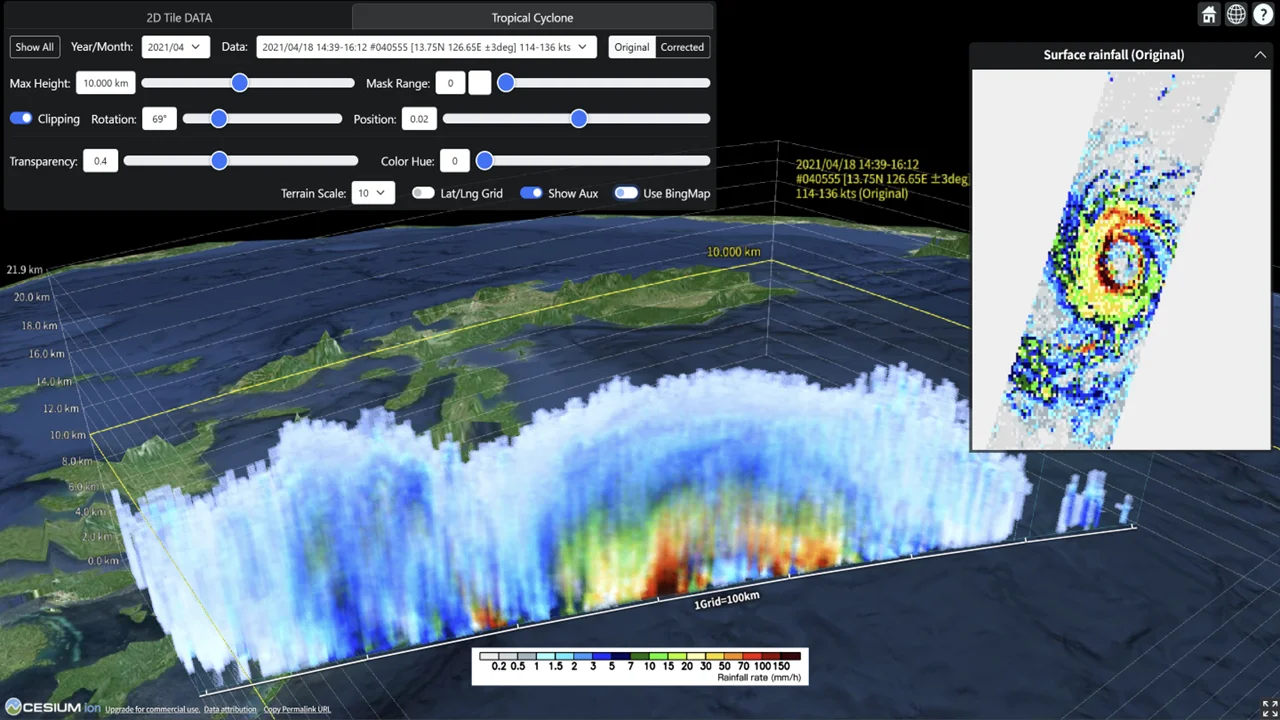Enter fullscreen using the corner icon
Image resolution: width=1280 pixels, height=720 pixels.
coord(1269,708)
